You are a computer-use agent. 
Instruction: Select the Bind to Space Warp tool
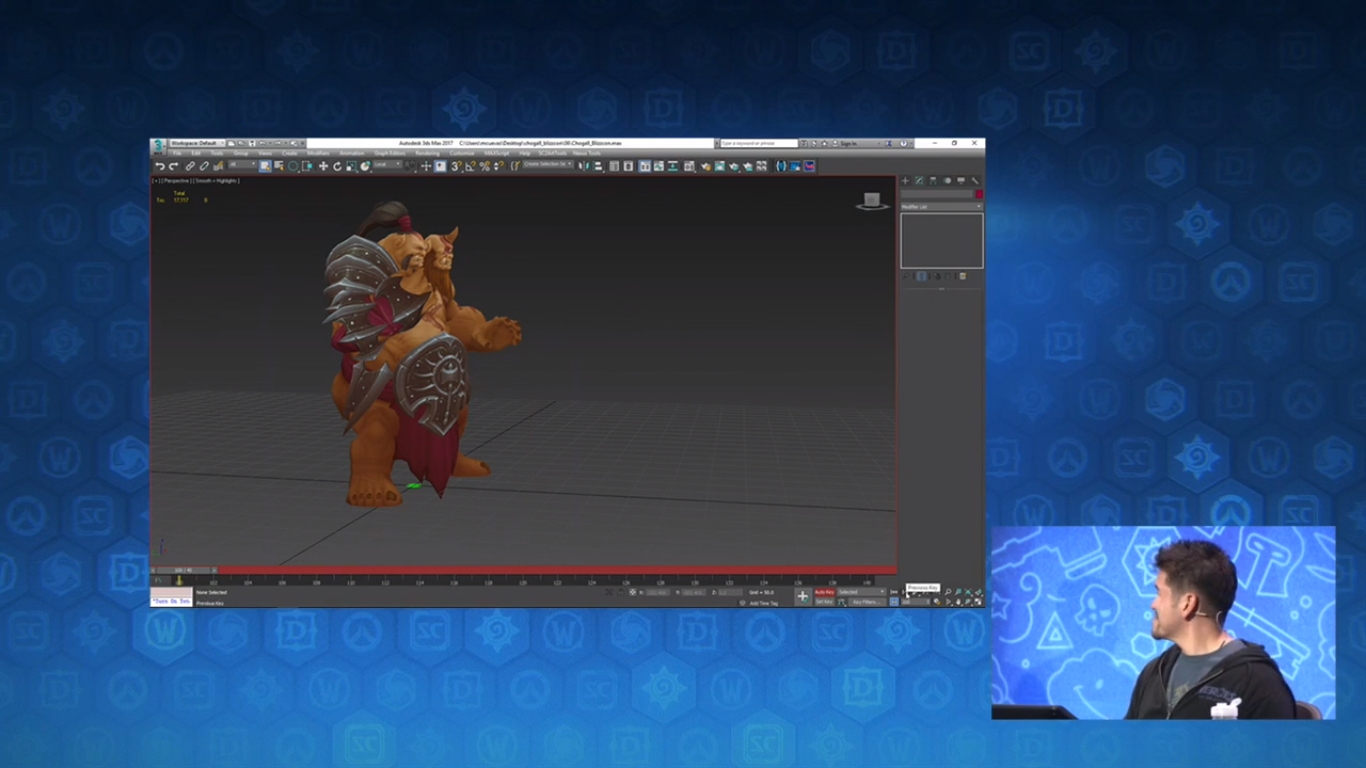[218, 166]
